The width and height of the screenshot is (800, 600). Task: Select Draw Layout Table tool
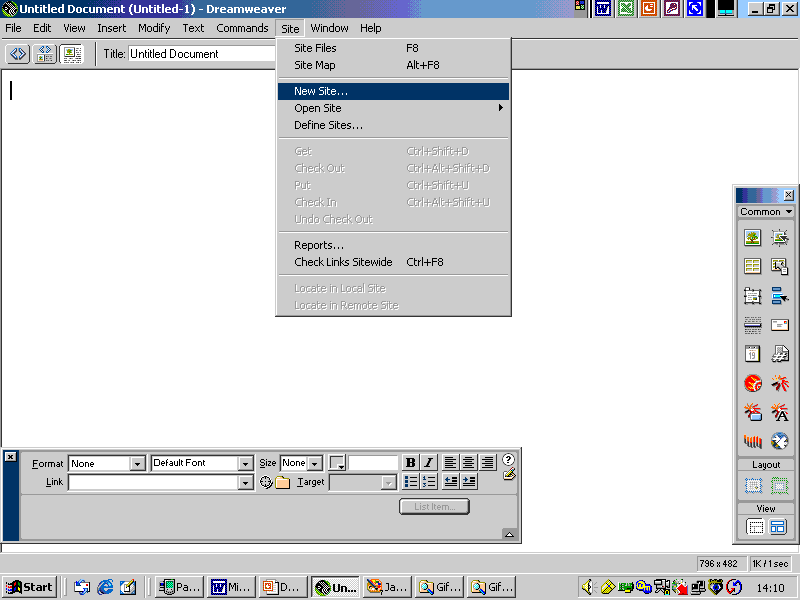779,485
